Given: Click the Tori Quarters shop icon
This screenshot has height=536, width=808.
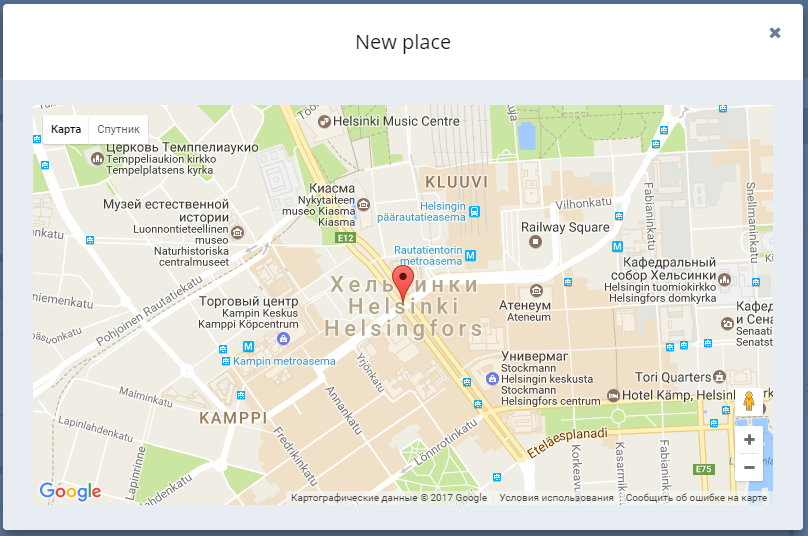Looking at the screenshot, I should click(719, 377).
